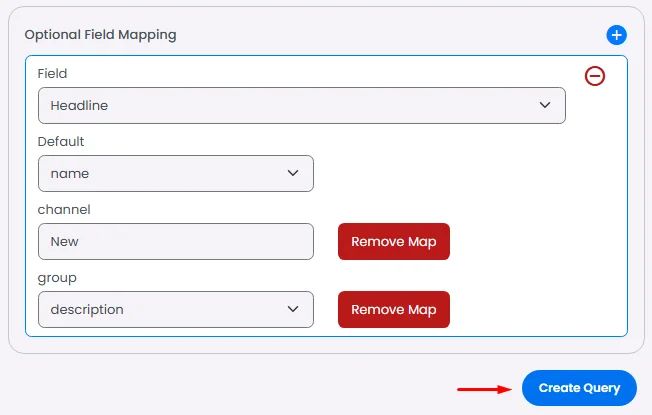
Task: Submit with the Create Query button
Action: coord(579,388)
